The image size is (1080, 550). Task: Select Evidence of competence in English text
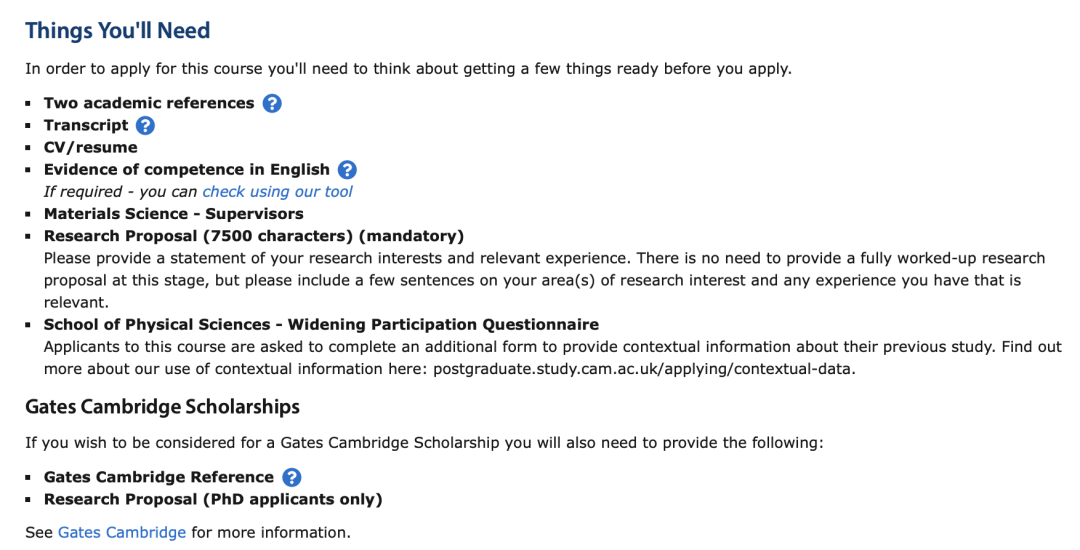(x=187, y=169)
